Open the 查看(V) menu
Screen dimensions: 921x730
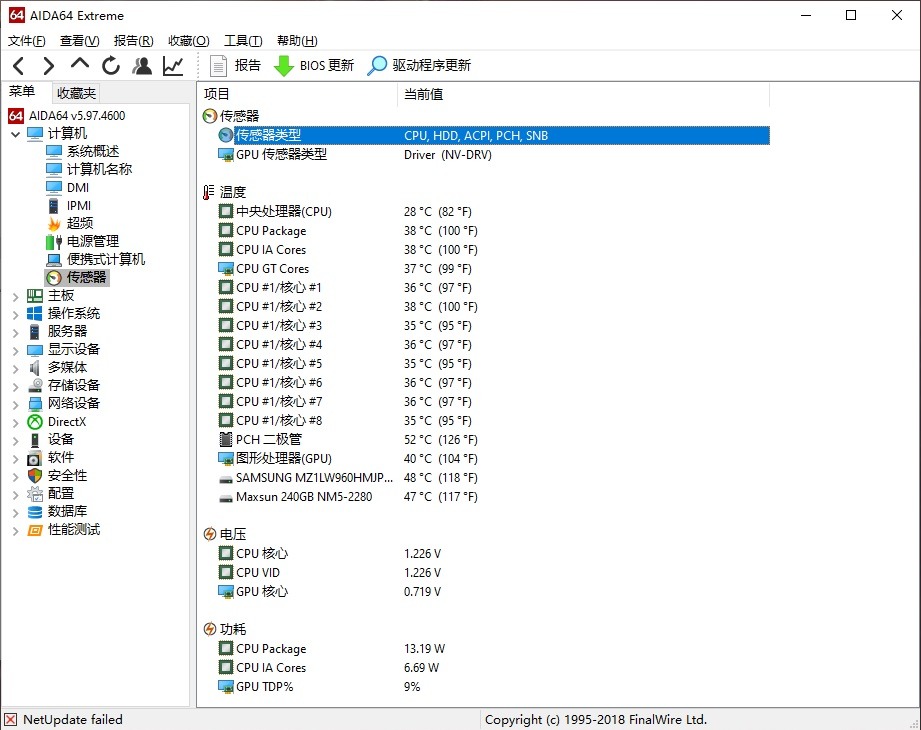coord(79,41)
